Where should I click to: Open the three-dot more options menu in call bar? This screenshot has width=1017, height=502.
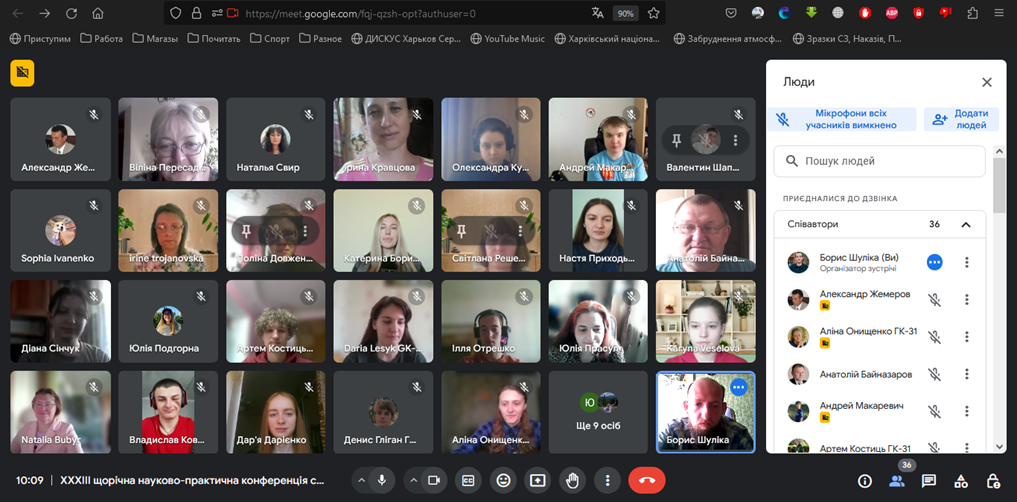607,480
